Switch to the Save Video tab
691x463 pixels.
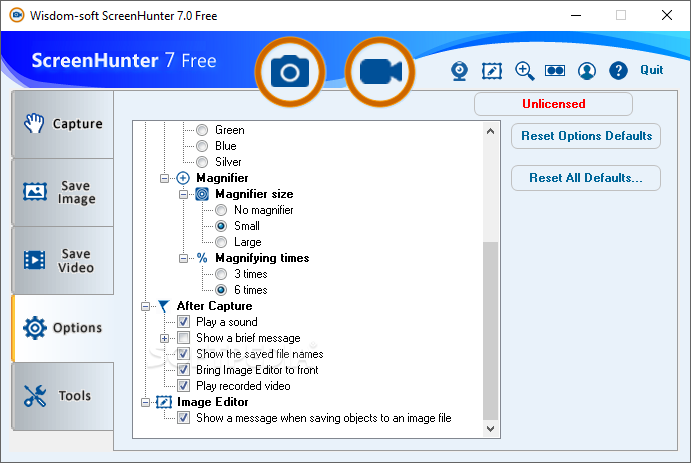[63, 260]
